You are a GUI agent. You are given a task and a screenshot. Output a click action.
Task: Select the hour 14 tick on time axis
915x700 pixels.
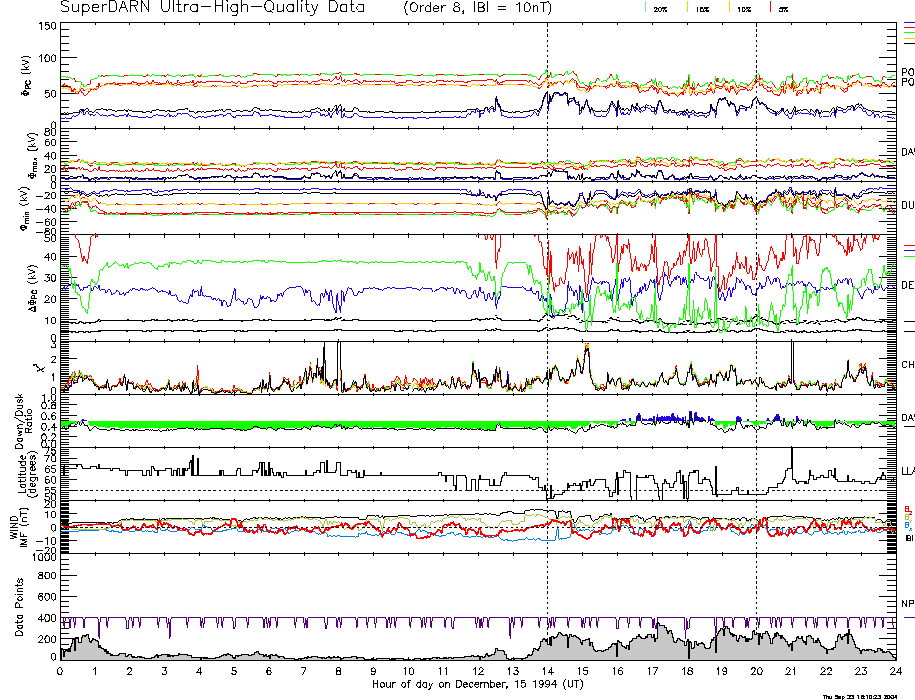(x=547, y=672)
